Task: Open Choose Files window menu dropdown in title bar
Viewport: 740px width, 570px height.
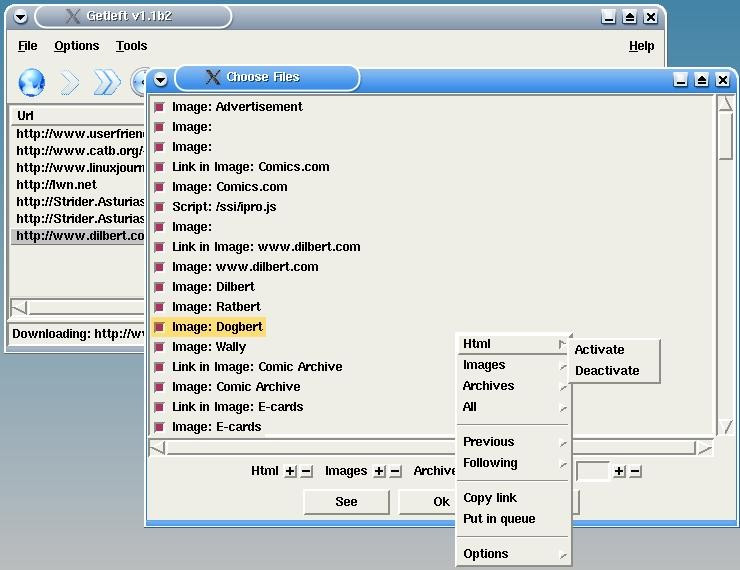Action: [x=160, y=80]
